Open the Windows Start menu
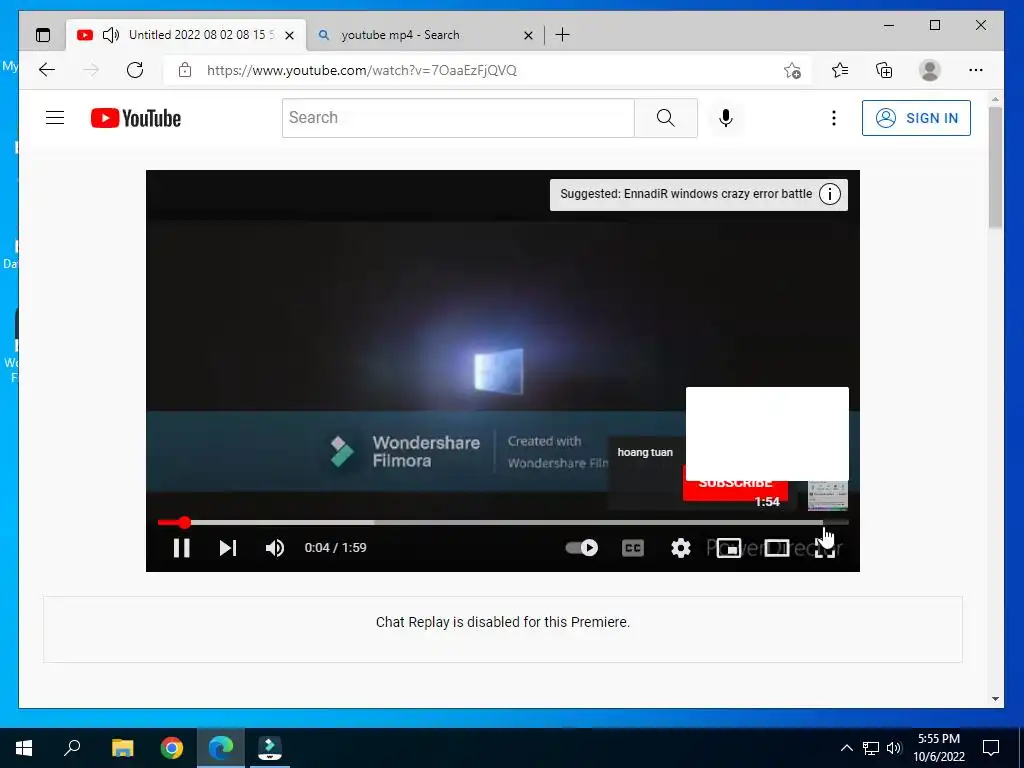Viewport: 1024px width, 768px height. click(24, 748)
